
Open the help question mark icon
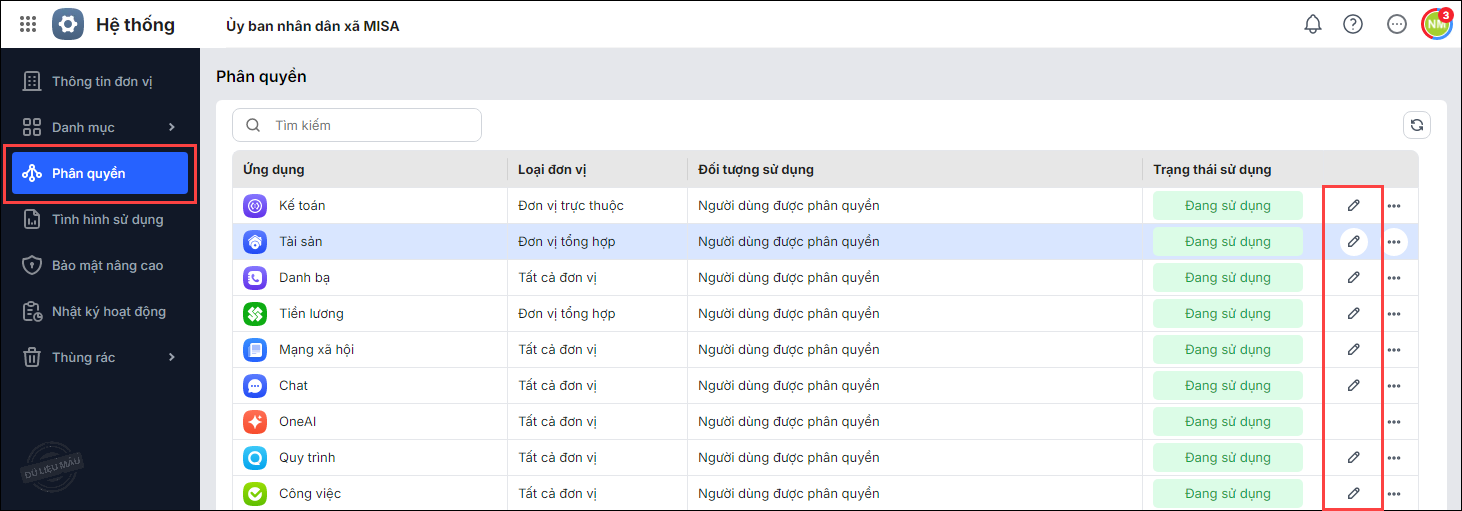tap(1353, 24)
